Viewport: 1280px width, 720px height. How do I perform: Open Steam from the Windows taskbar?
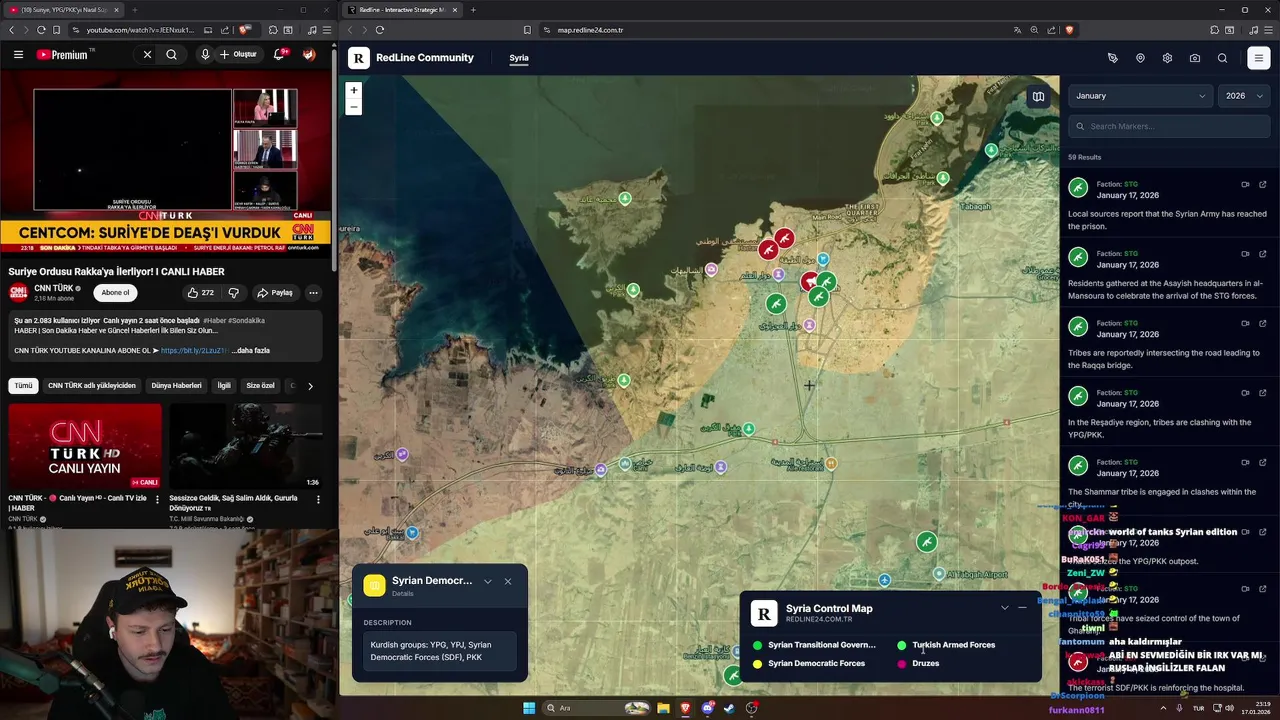(729, 708)
